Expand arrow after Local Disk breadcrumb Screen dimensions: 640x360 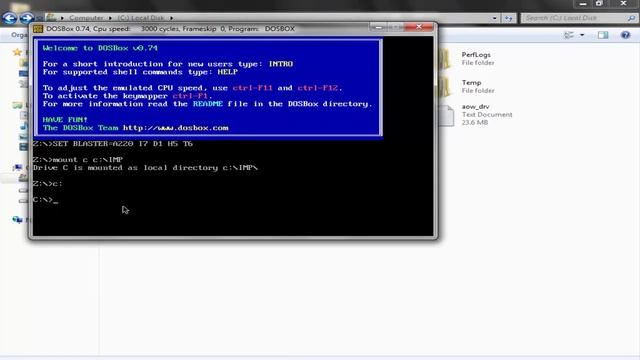click(x=171, y=18)
